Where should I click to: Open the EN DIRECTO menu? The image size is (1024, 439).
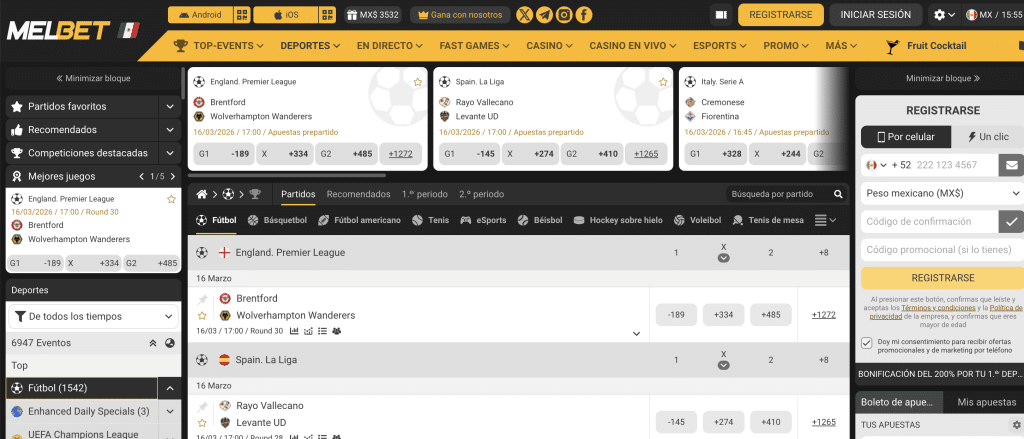point(390,46)
